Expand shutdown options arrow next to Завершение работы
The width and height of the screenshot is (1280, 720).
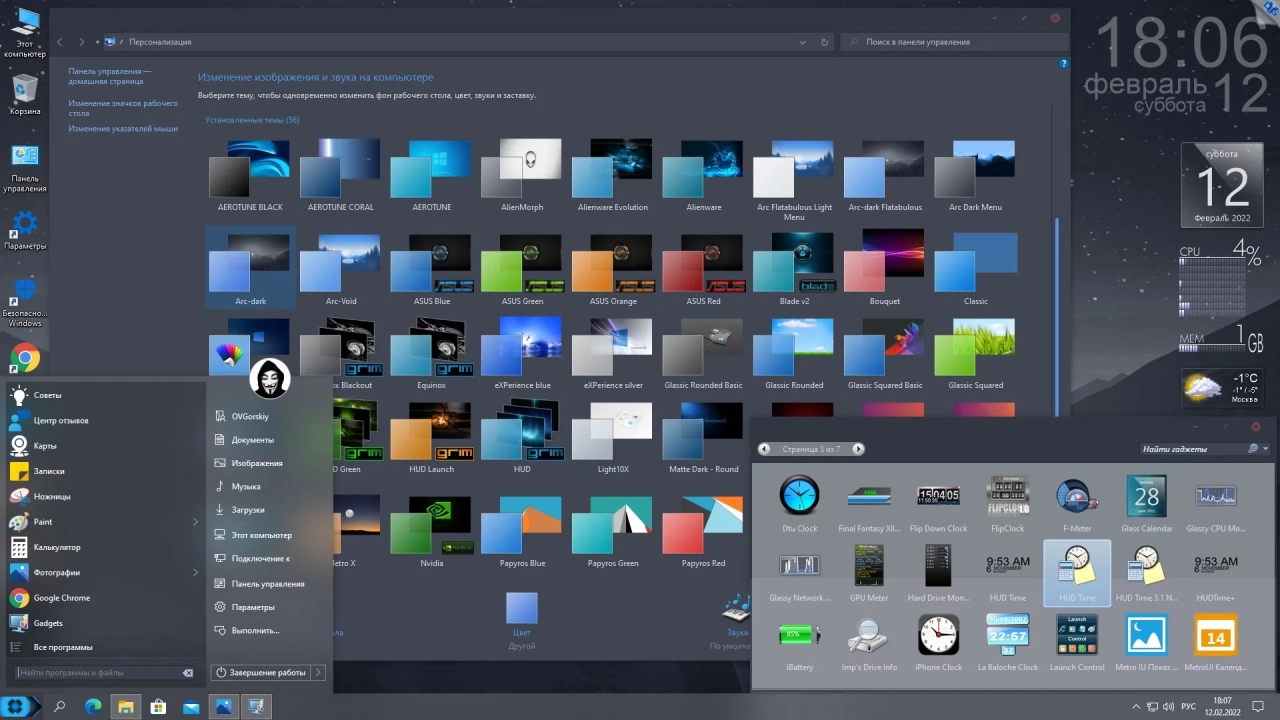[319, 673]
